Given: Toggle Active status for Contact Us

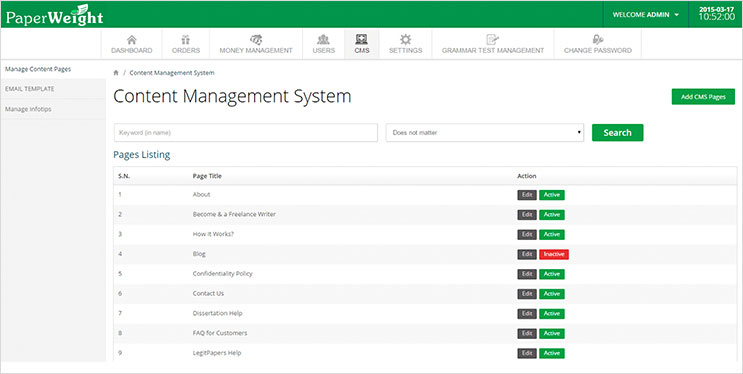Looking at the screenshot, I should tap(552, 294).
